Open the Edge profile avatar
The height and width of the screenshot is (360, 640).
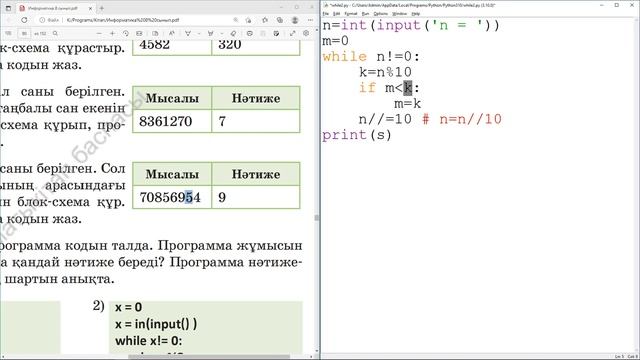coord(295,20)
